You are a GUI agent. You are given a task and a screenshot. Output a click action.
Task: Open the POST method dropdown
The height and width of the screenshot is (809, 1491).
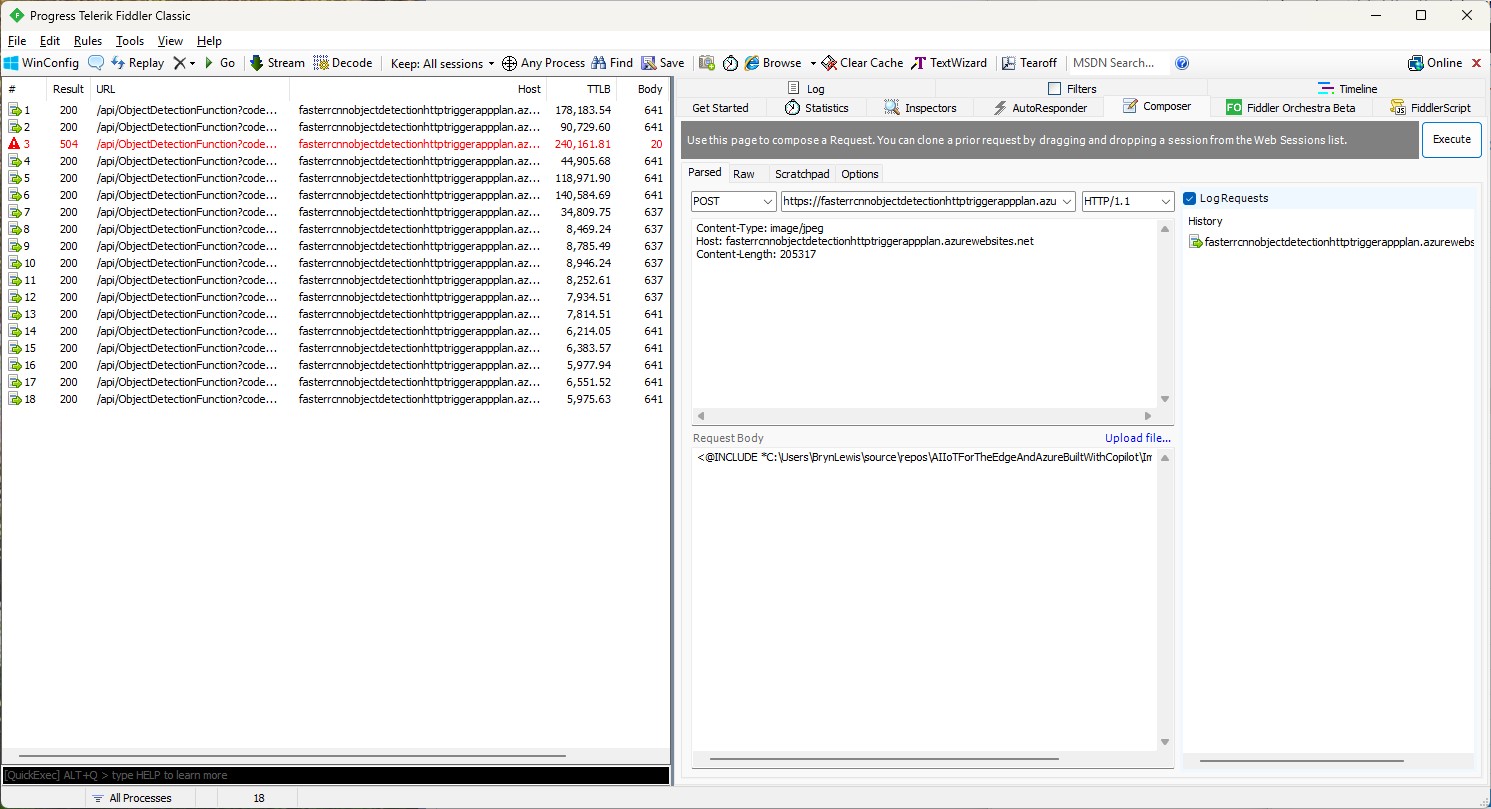click(x=733, y=201)
